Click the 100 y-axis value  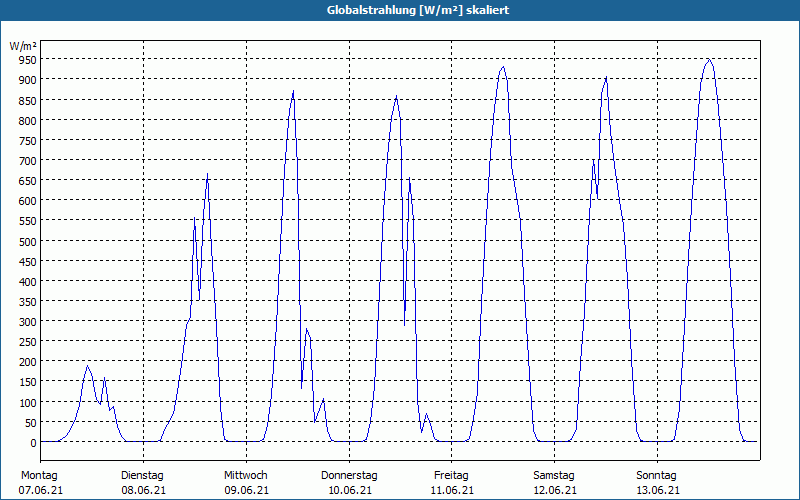click(x=27, y=403)
